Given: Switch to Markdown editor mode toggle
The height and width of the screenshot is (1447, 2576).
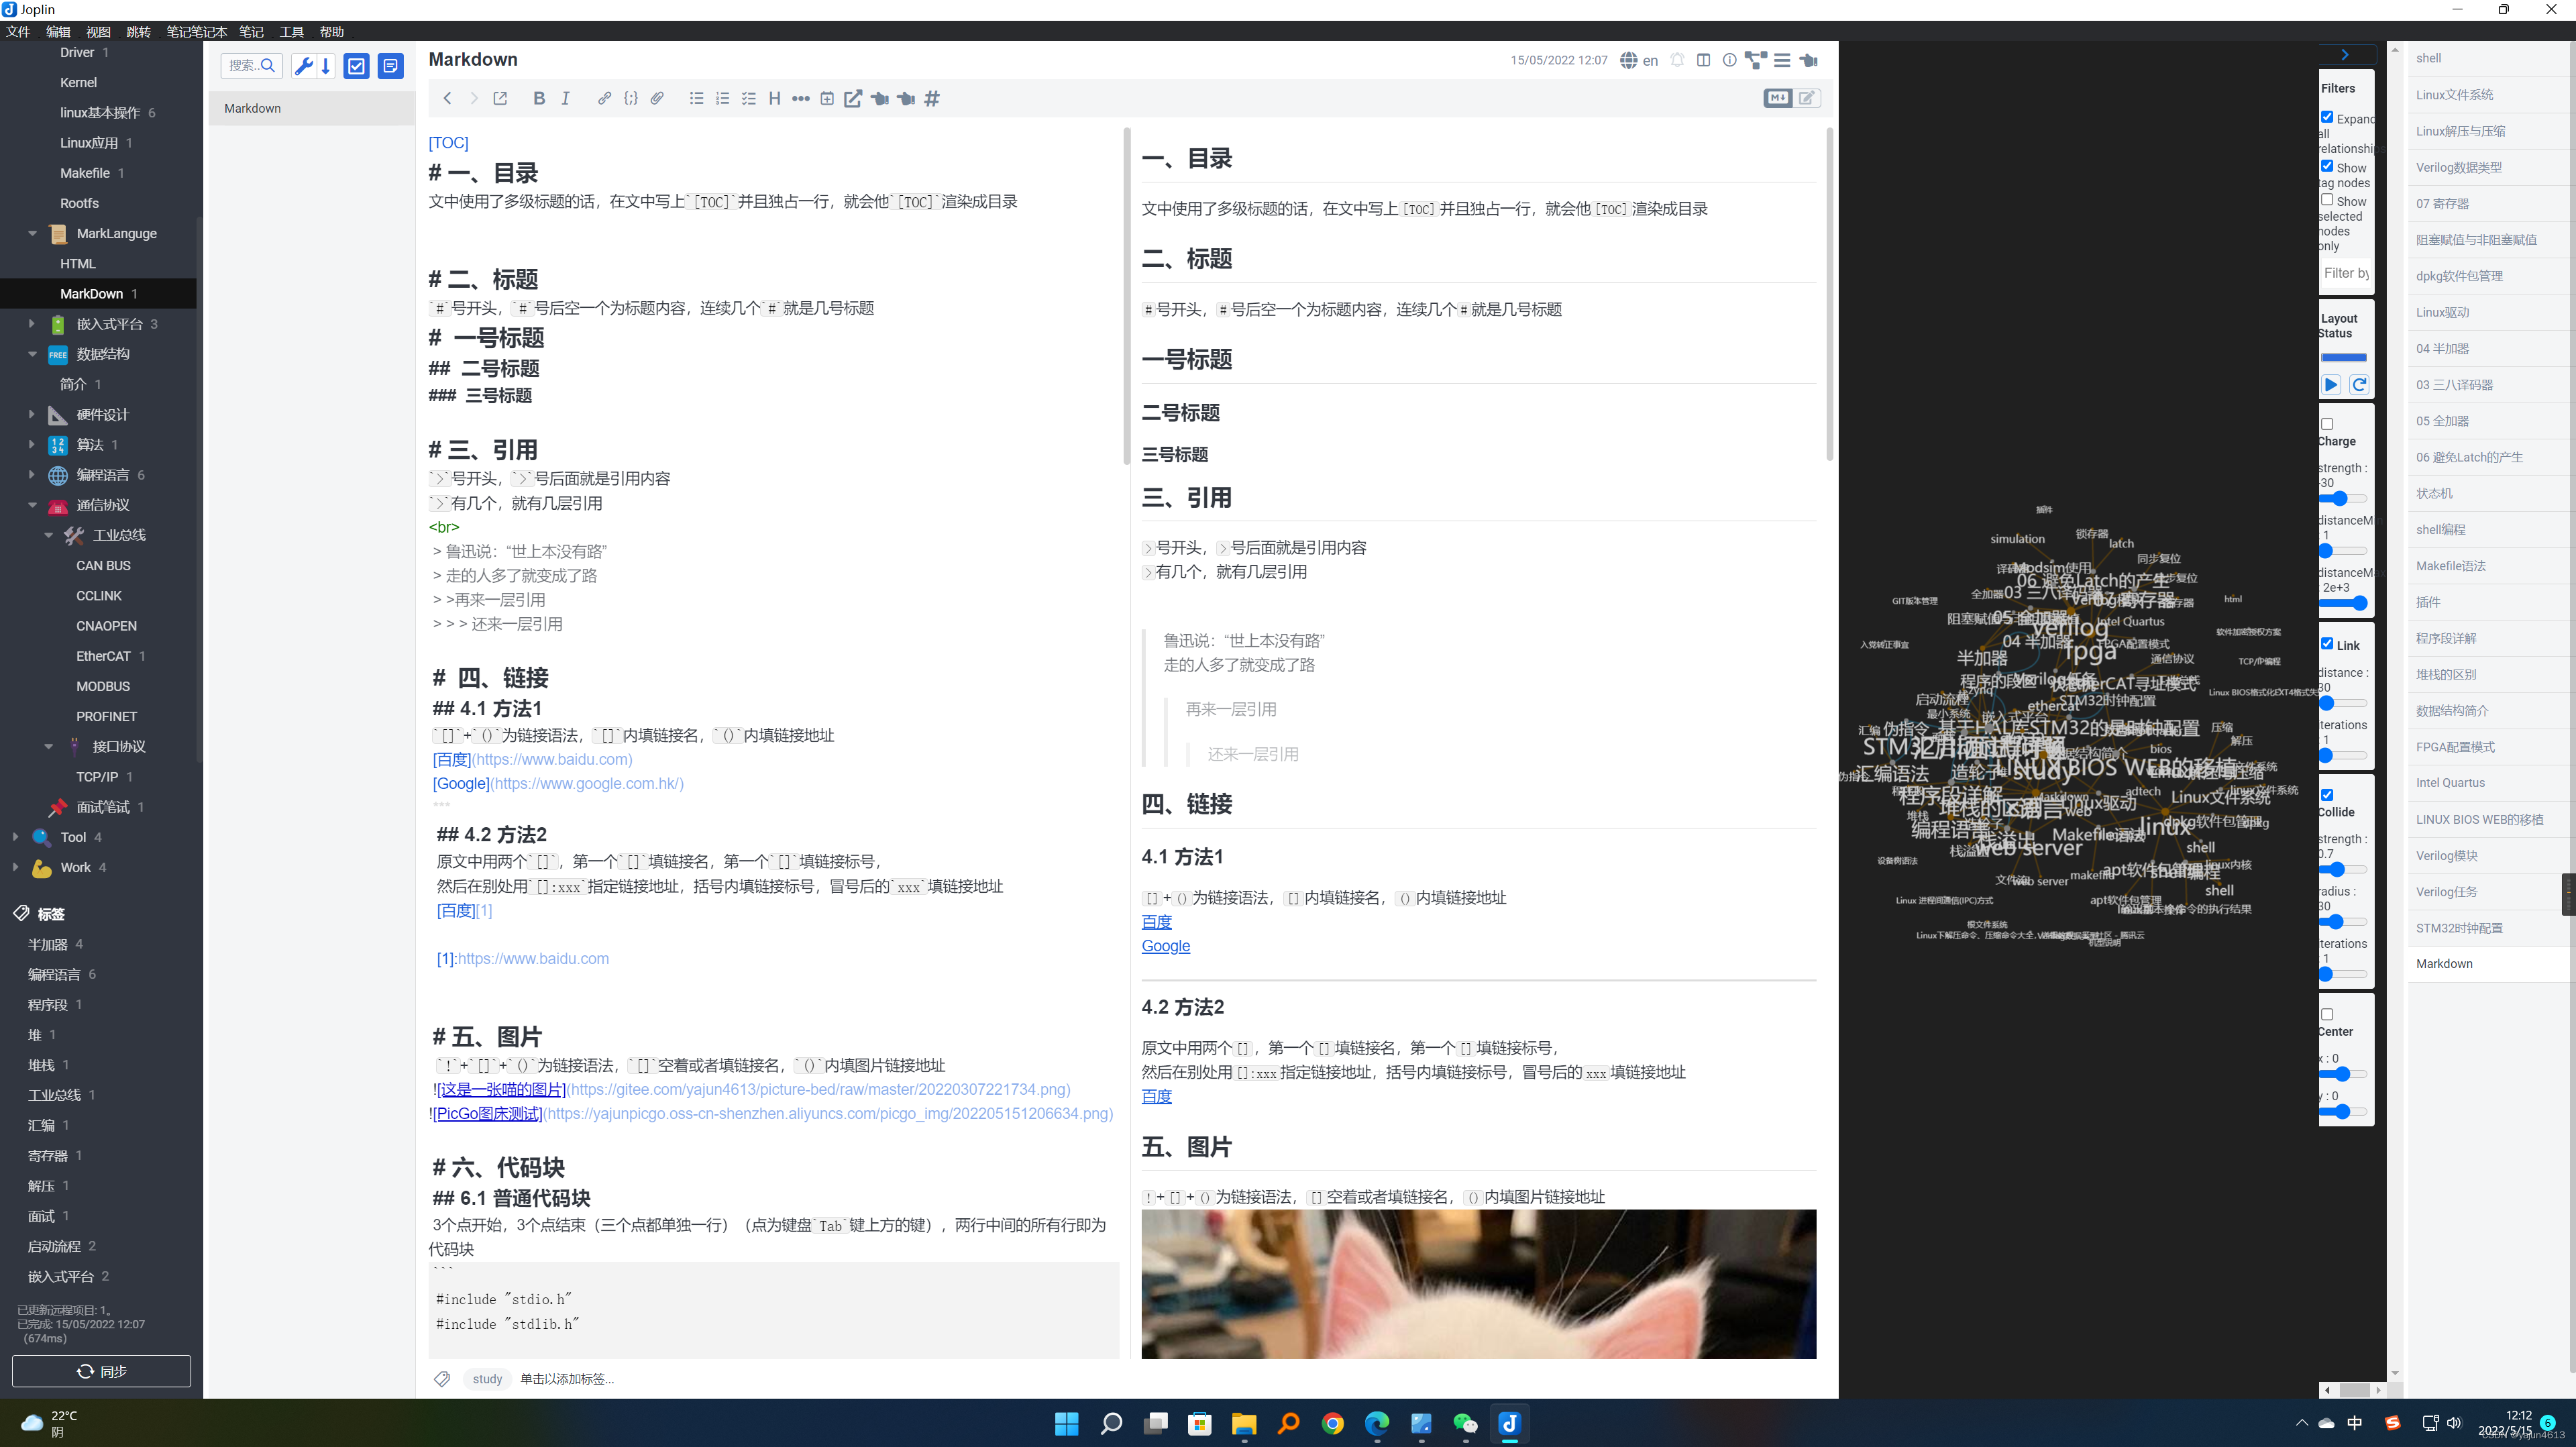Looking at the screenshot, I should [1778, 98].
